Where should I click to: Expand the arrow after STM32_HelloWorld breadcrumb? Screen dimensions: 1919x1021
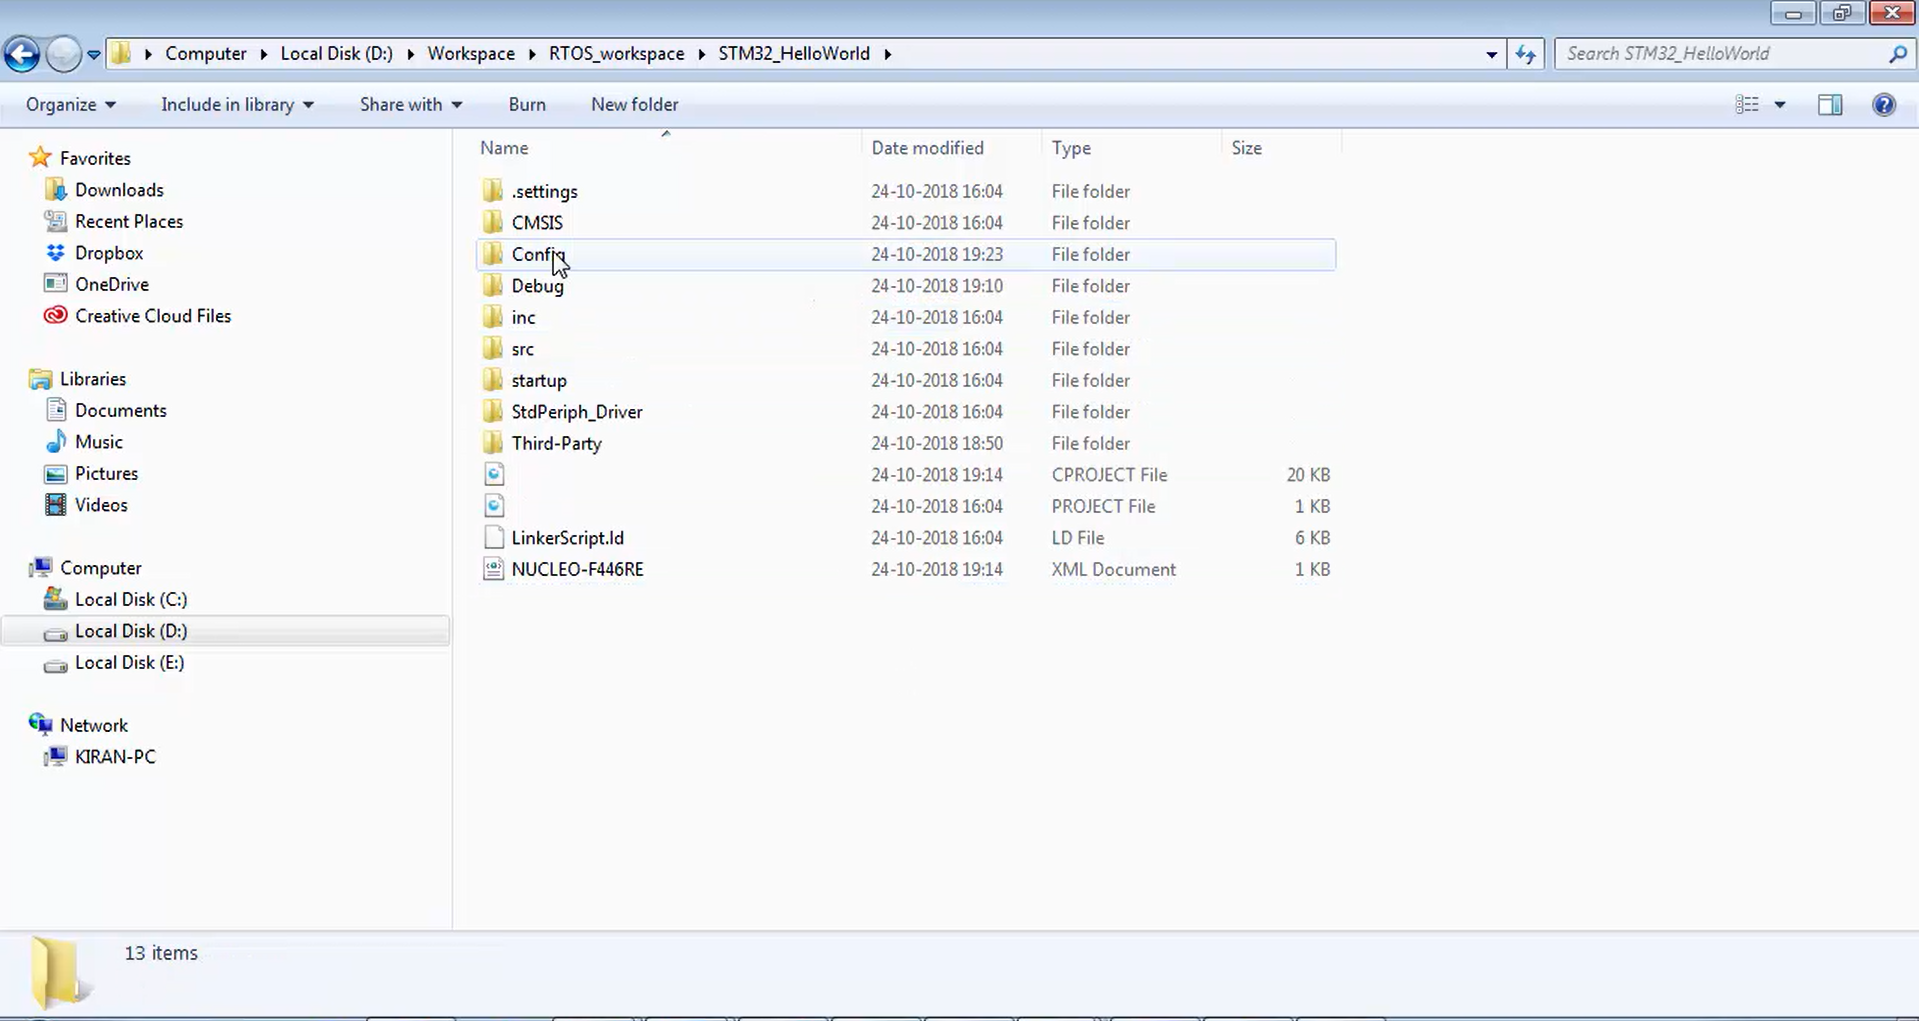click(x=887, y=54)
